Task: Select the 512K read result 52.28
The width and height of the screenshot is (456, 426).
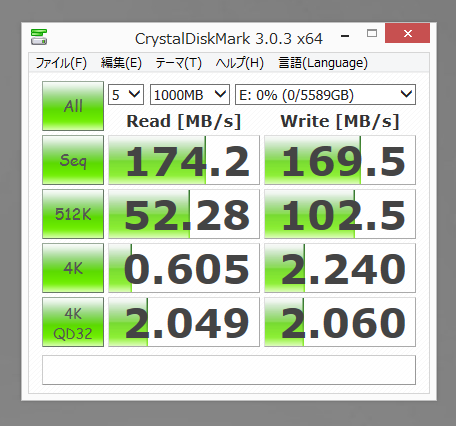Action: (x=184, y=214)
